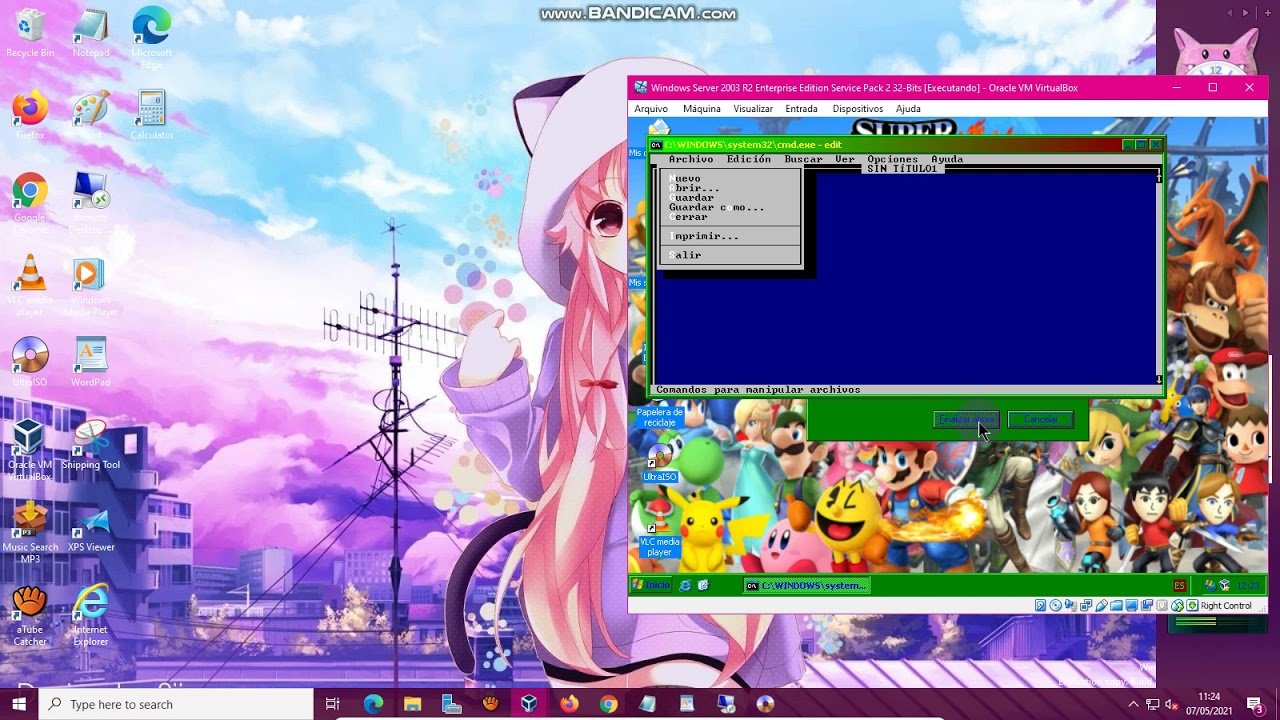Click the VirtualBox taskbar icon on Windows 10 taskbar
Viewport: 1280px width, 720px height.
529,704
